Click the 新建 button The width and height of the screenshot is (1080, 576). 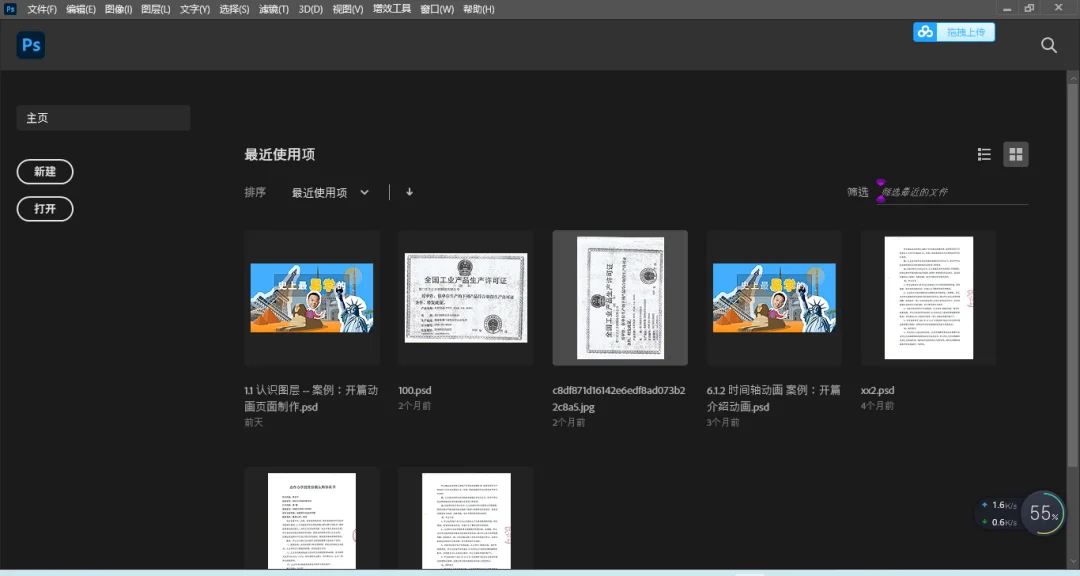45,172
